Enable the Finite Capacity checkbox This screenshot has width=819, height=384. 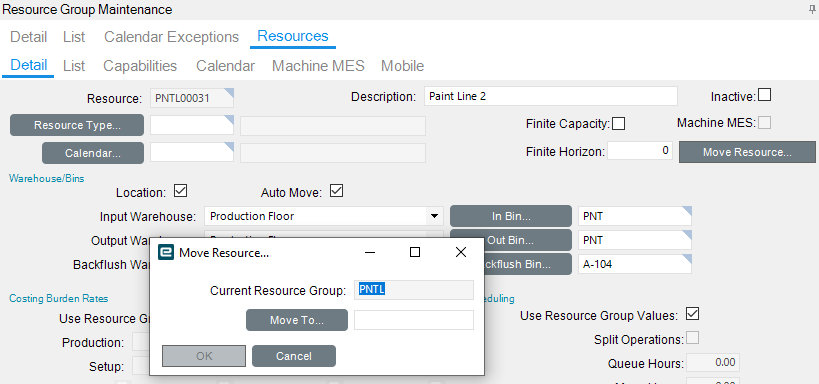coord(618,124)
